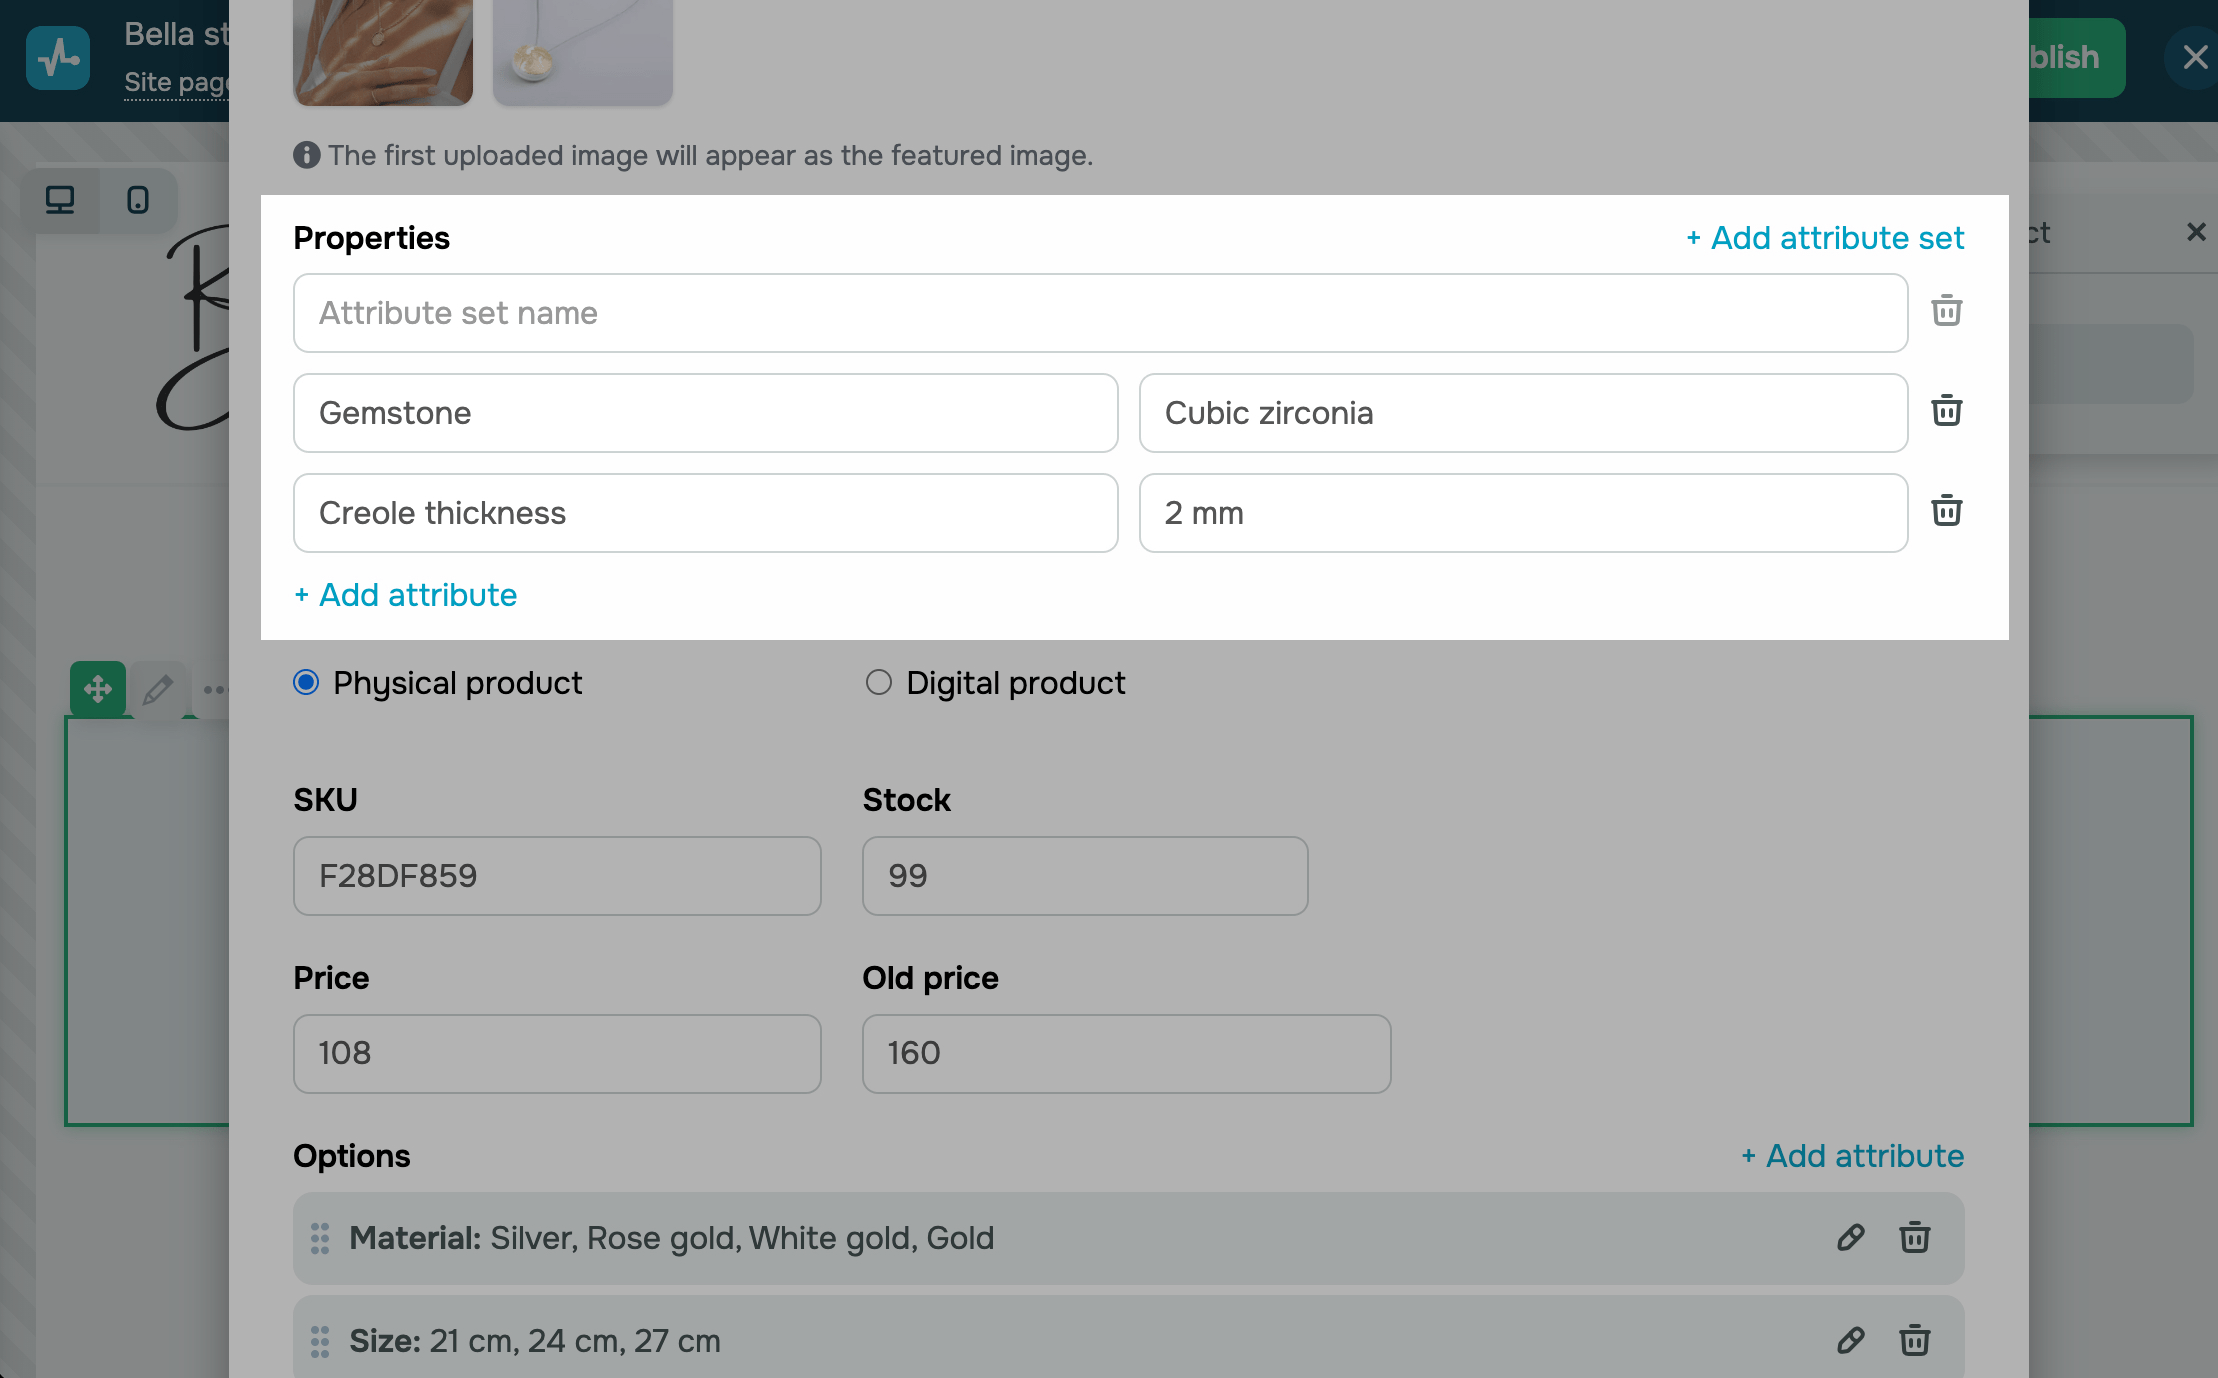The image size is (2218, 1378).
Task: Select the Digital product radio button
Action: [x=878, y=683]
